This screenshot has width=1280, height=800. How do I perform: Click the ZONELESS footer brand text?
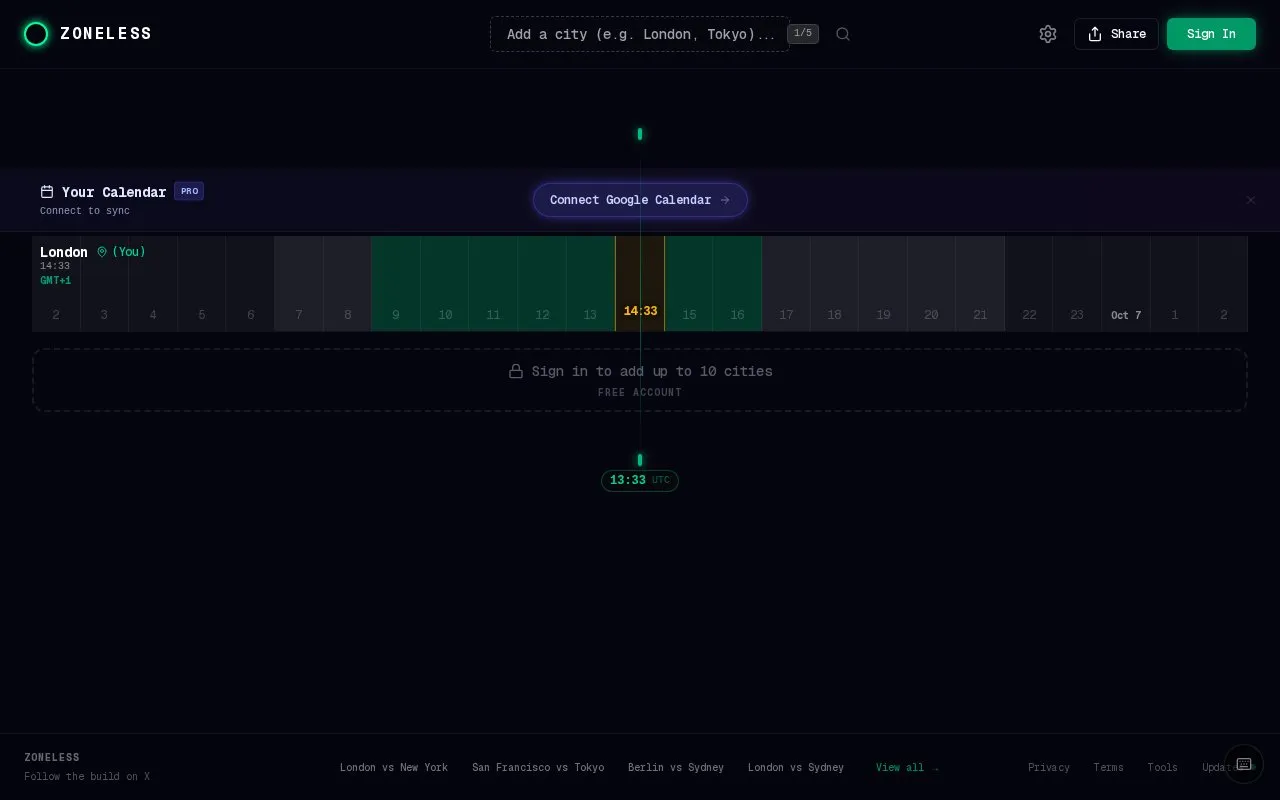click(52, 758)
